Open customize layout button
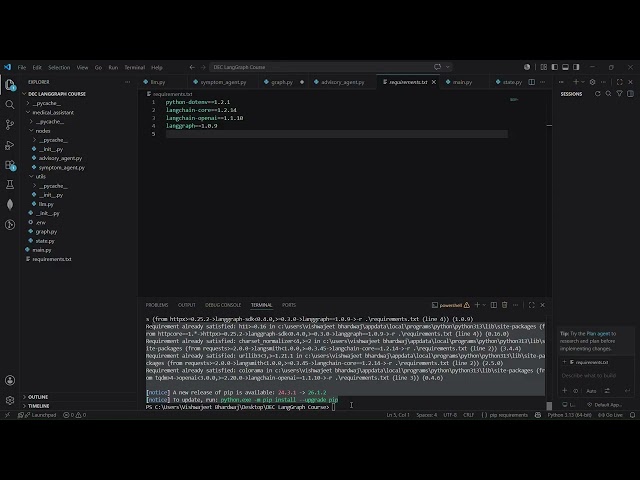This screenshot has width=640, height=480. (544, 67)
